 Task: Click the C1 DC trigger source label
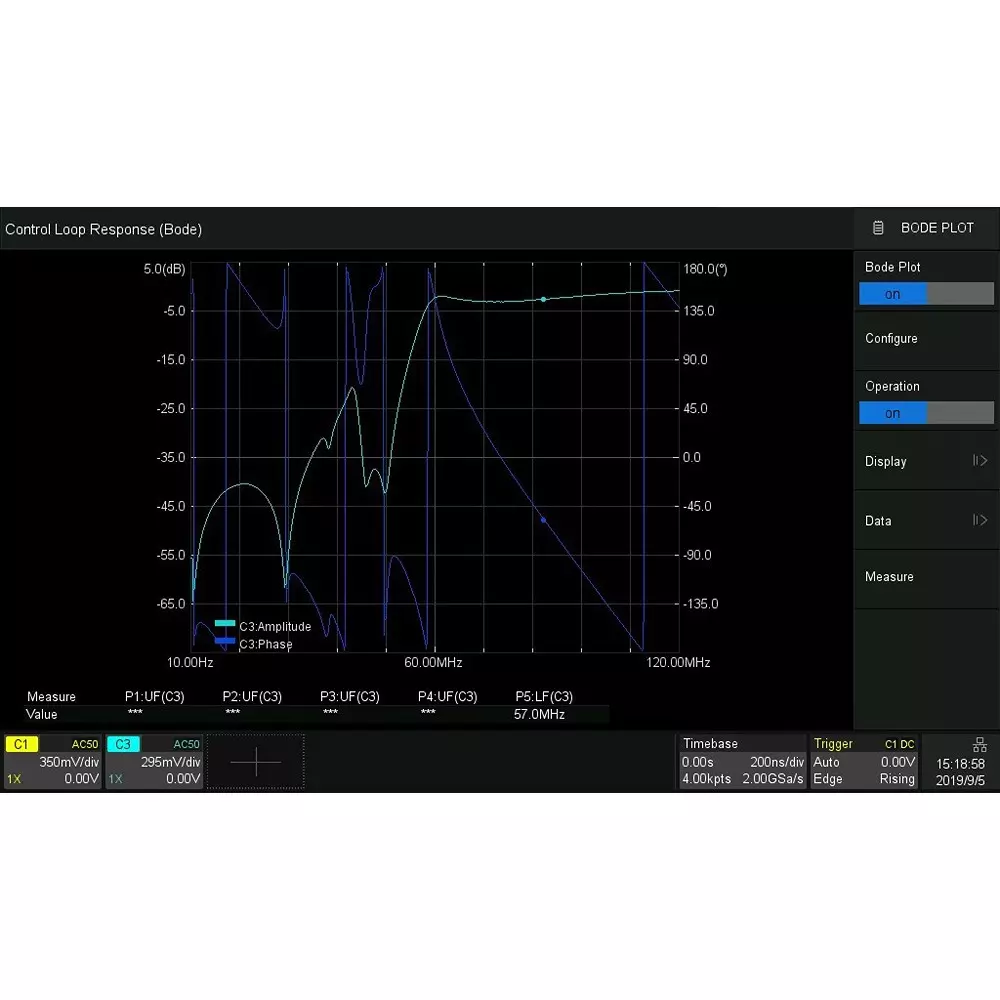click(x=899, y=744)
